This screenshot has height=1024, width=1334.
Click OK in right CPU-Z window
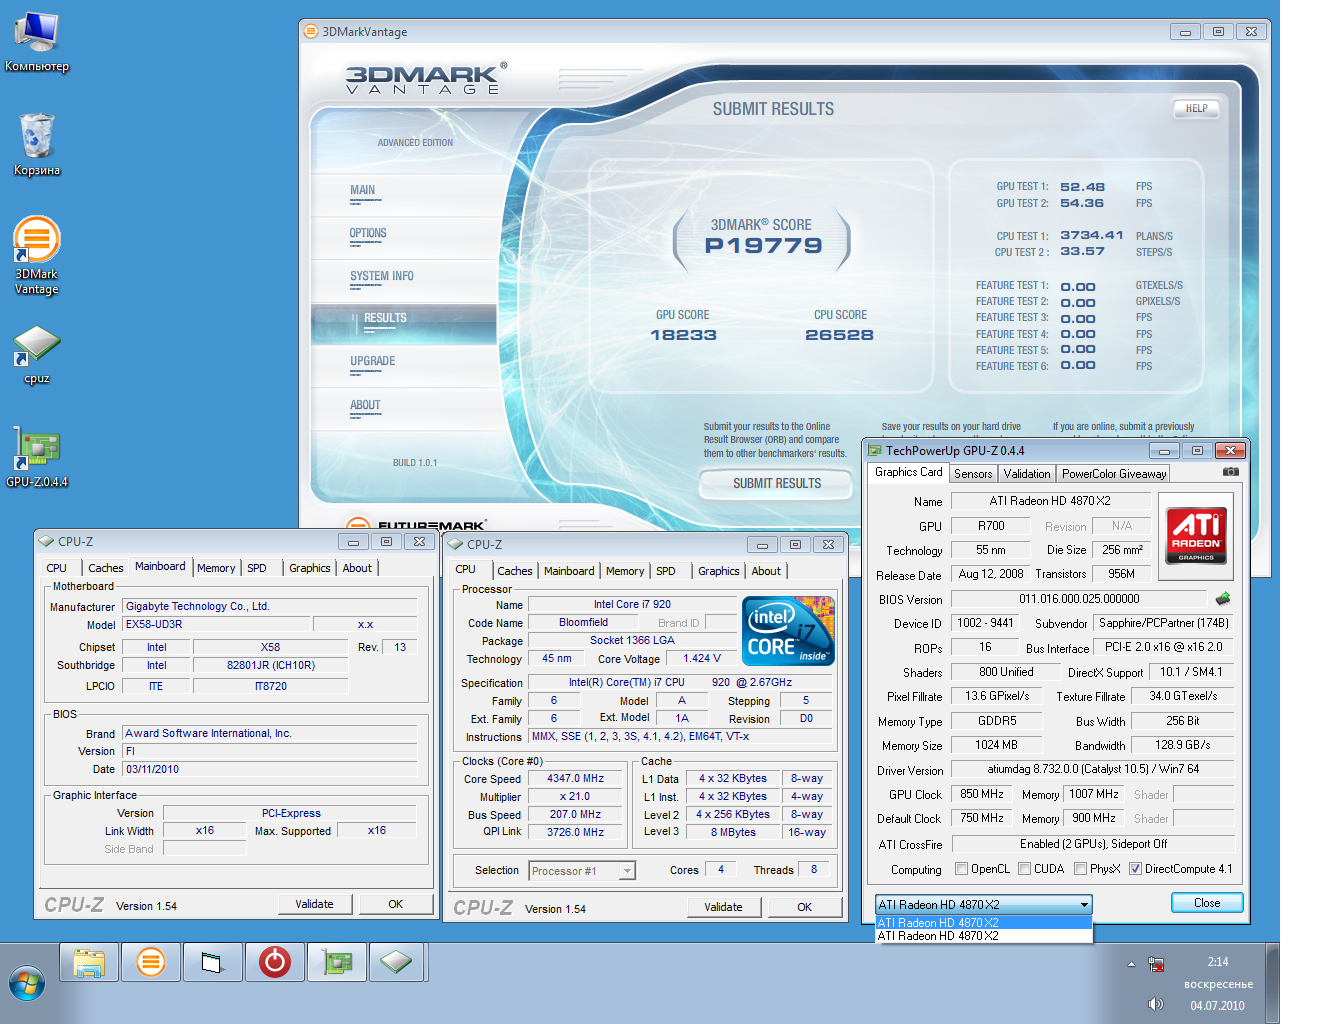pyautogui.click(x=805, y=907)
